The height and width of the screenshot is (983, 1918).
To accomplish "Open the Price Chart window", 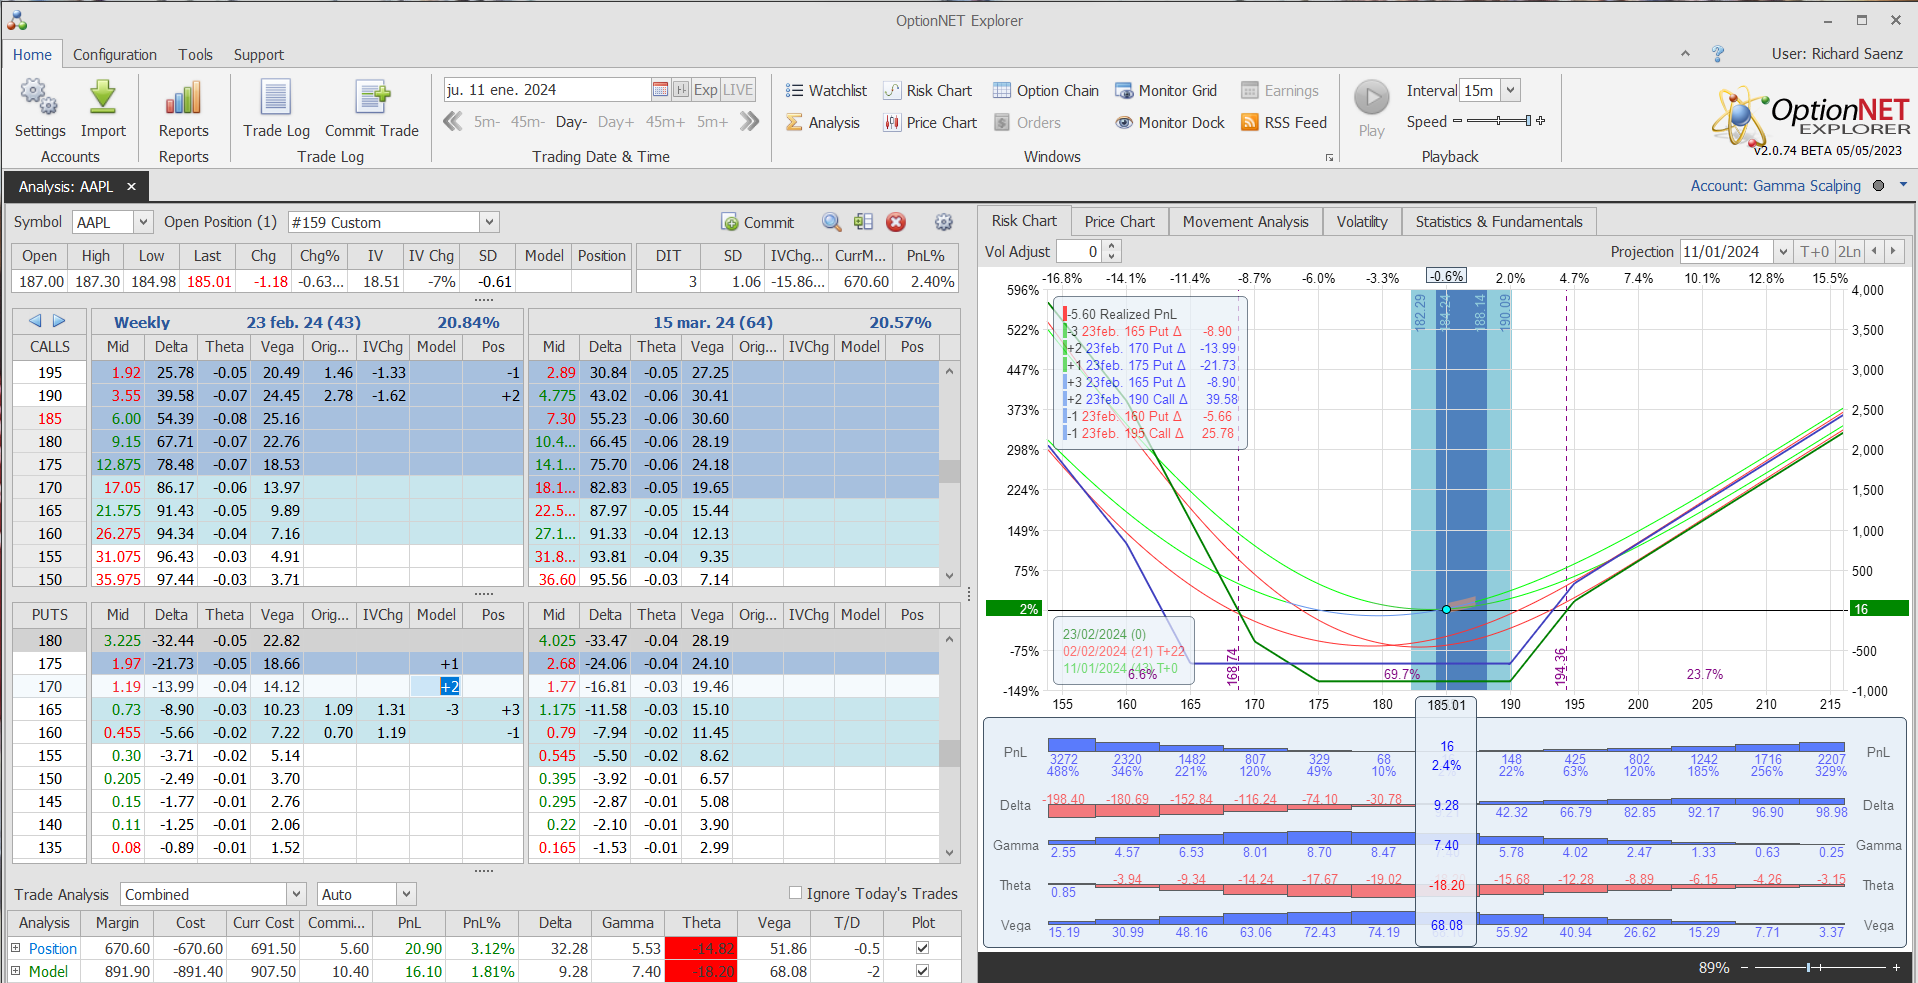I will click(x=929, y=123).
